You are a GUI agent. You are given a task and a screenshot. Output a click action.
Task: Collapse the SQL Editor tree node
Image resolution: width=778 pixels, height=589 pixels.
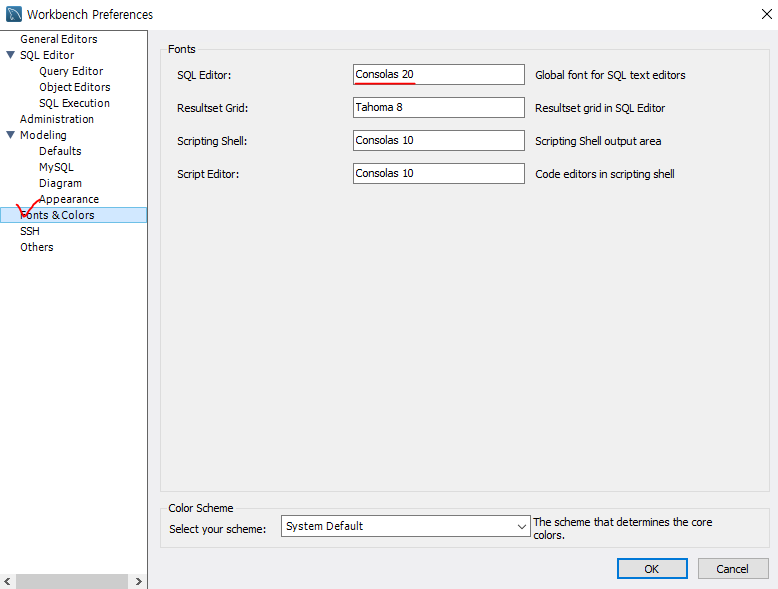[10, 55]
